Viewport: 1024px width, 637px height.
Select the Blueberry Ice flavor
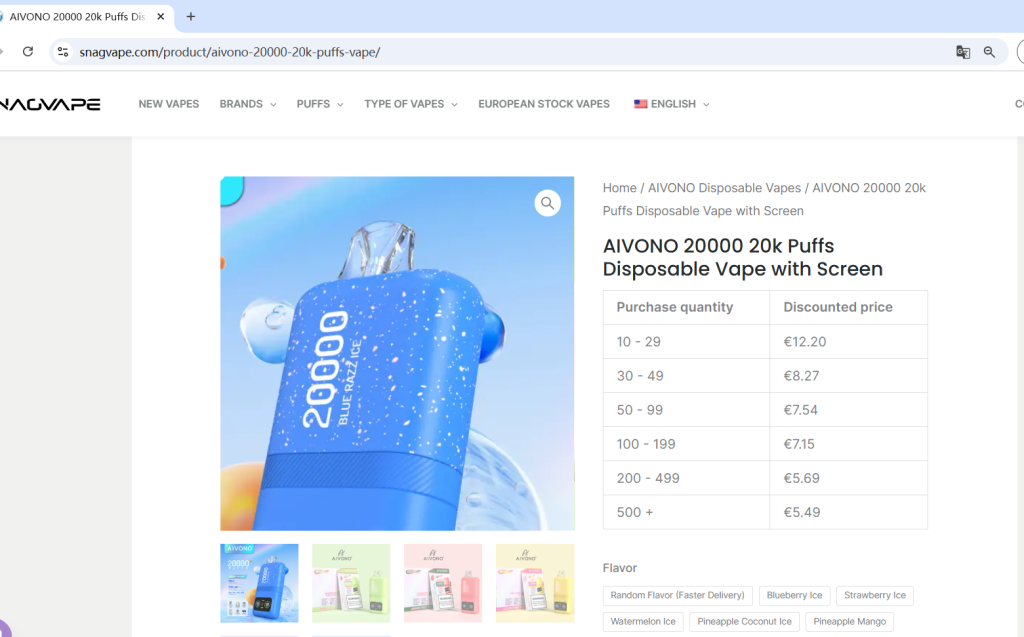point(794,595)
